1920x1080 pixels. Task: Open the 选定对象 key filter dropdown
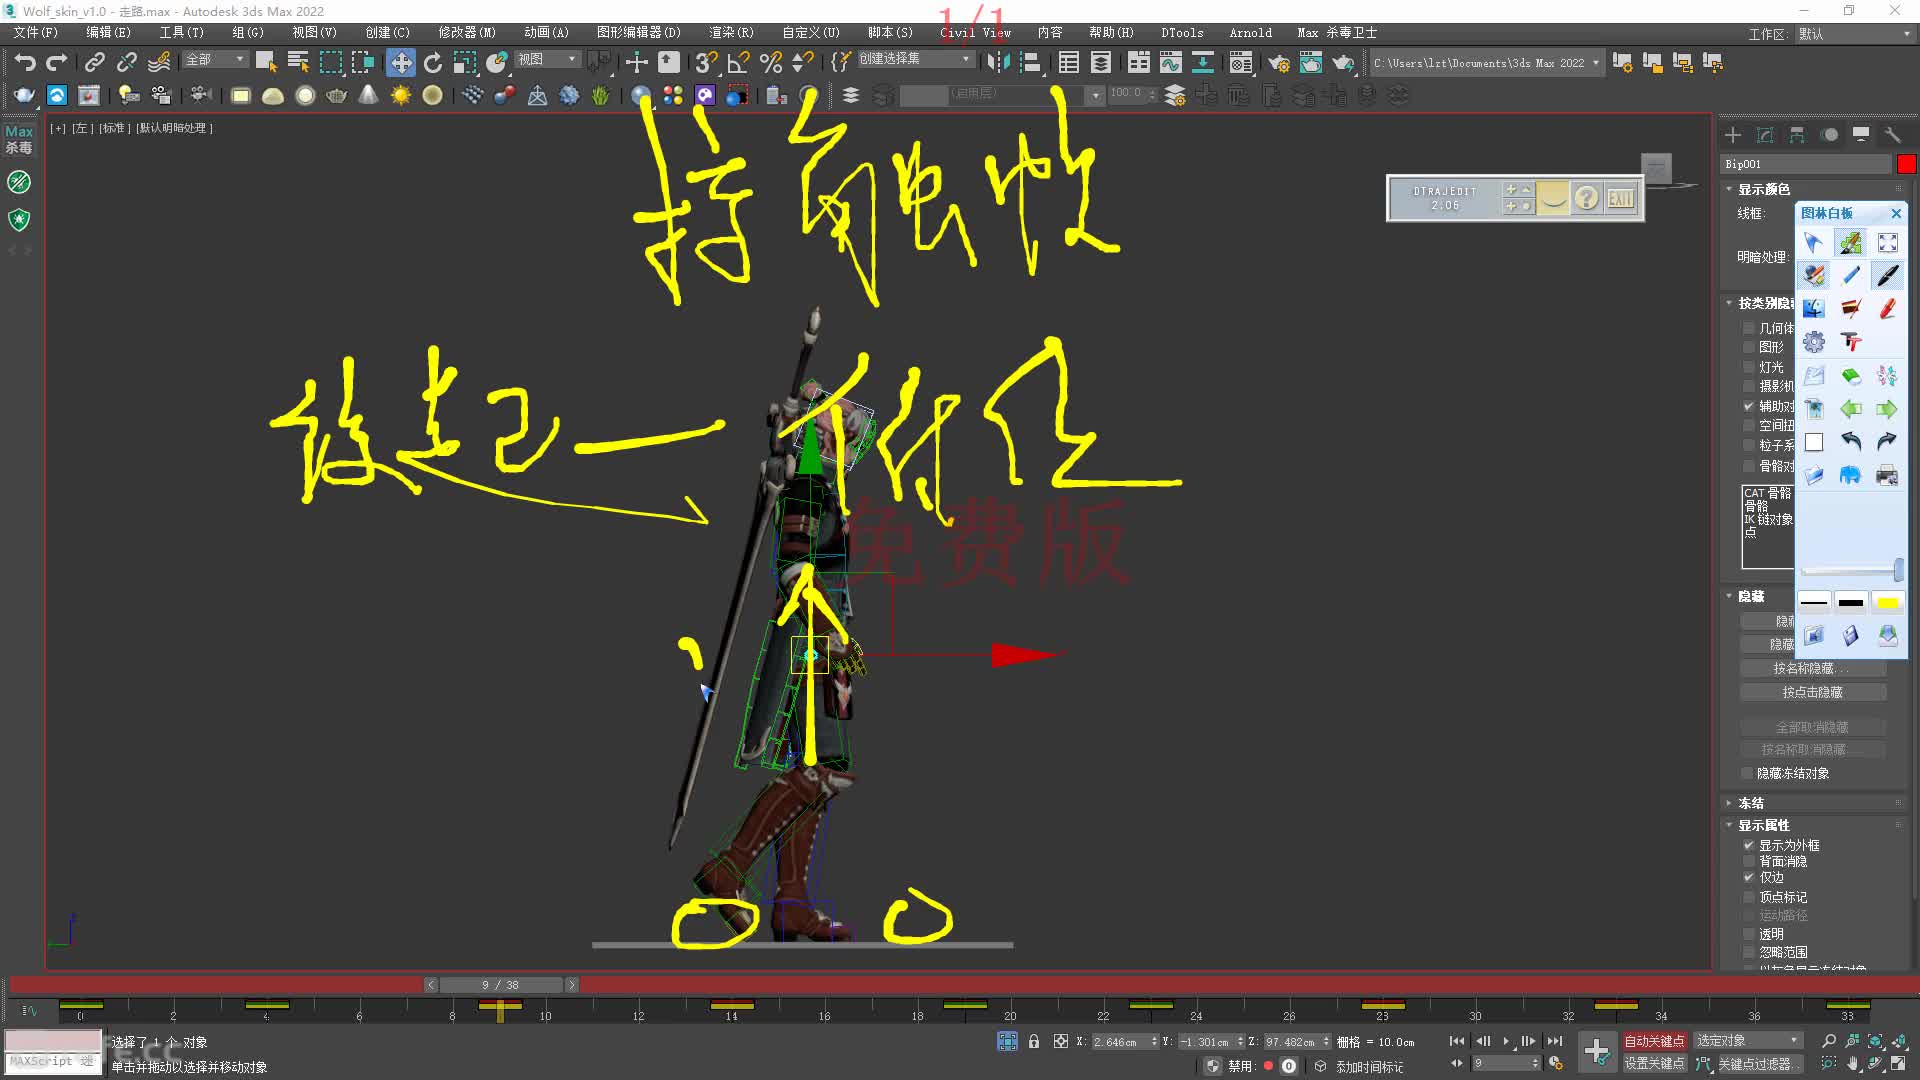(x=1747, y=1041)
